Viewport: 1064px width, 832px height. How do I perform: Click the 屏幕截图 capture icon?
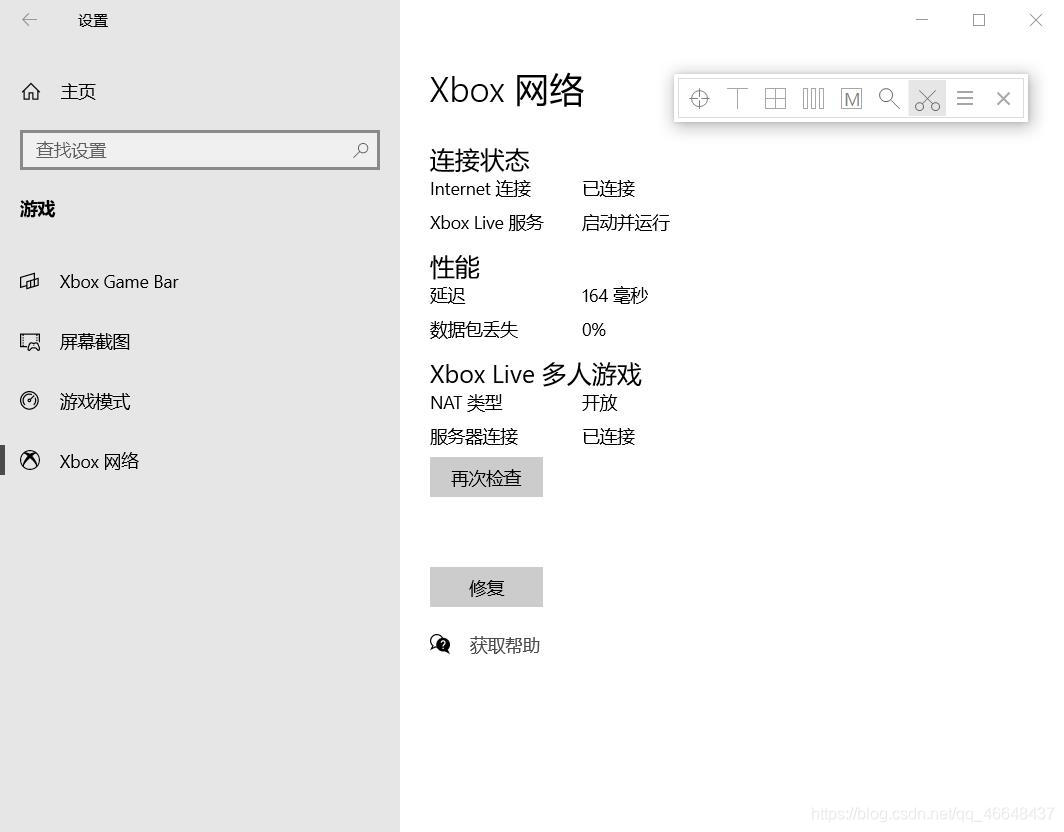click(30, 341)
